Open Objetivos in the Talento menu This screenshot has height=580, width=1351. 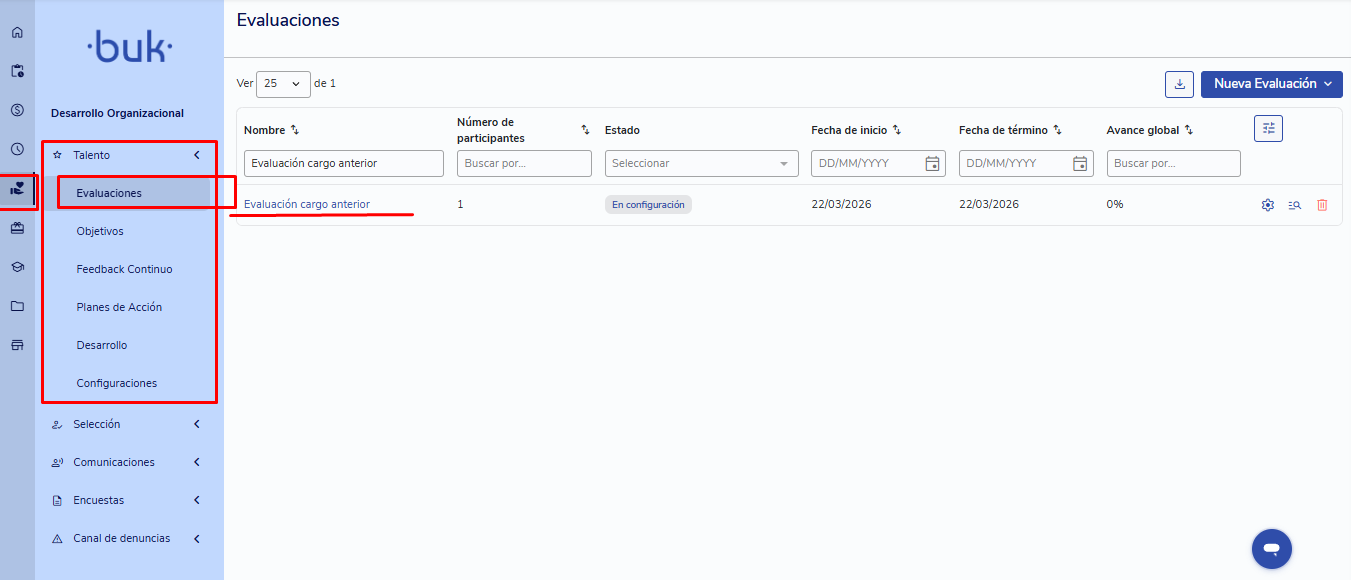point(100,231)
